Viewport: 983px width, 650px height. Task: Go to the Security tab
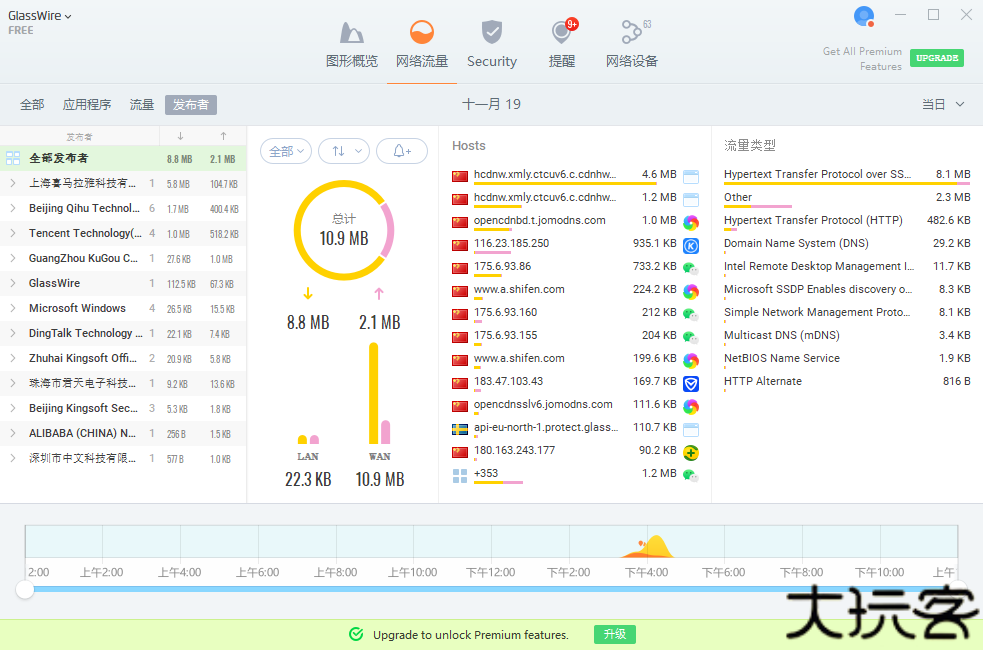tap(492, 44)
